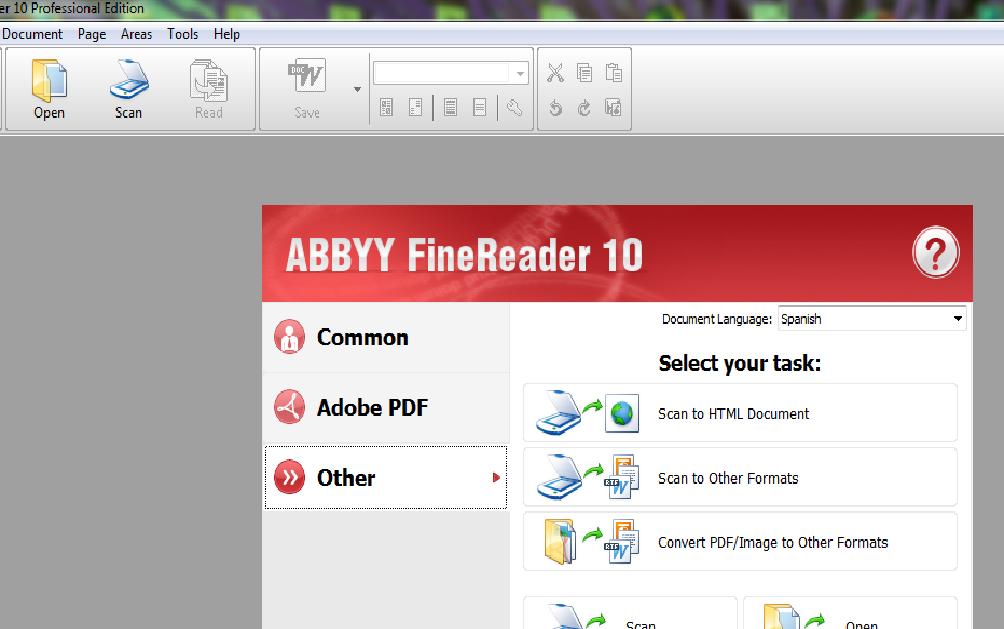
Task: Start Convert PDF/Image to Other Formats task
Action: pos(740,542)
